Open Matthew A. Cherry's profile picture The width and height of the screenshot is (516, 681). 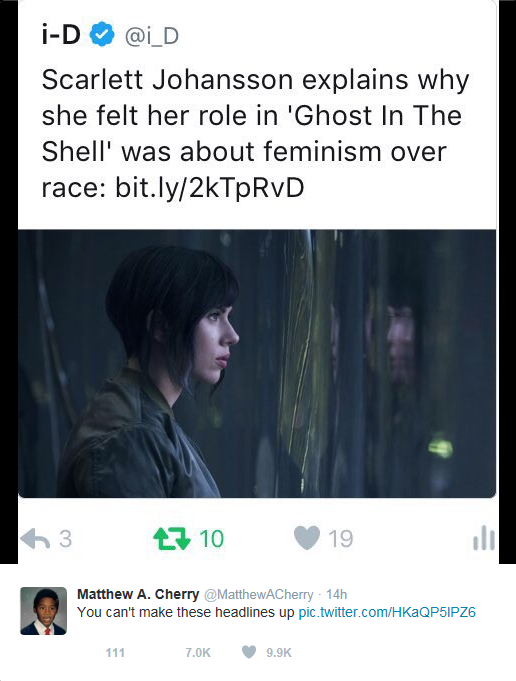[x=43, y=611]
